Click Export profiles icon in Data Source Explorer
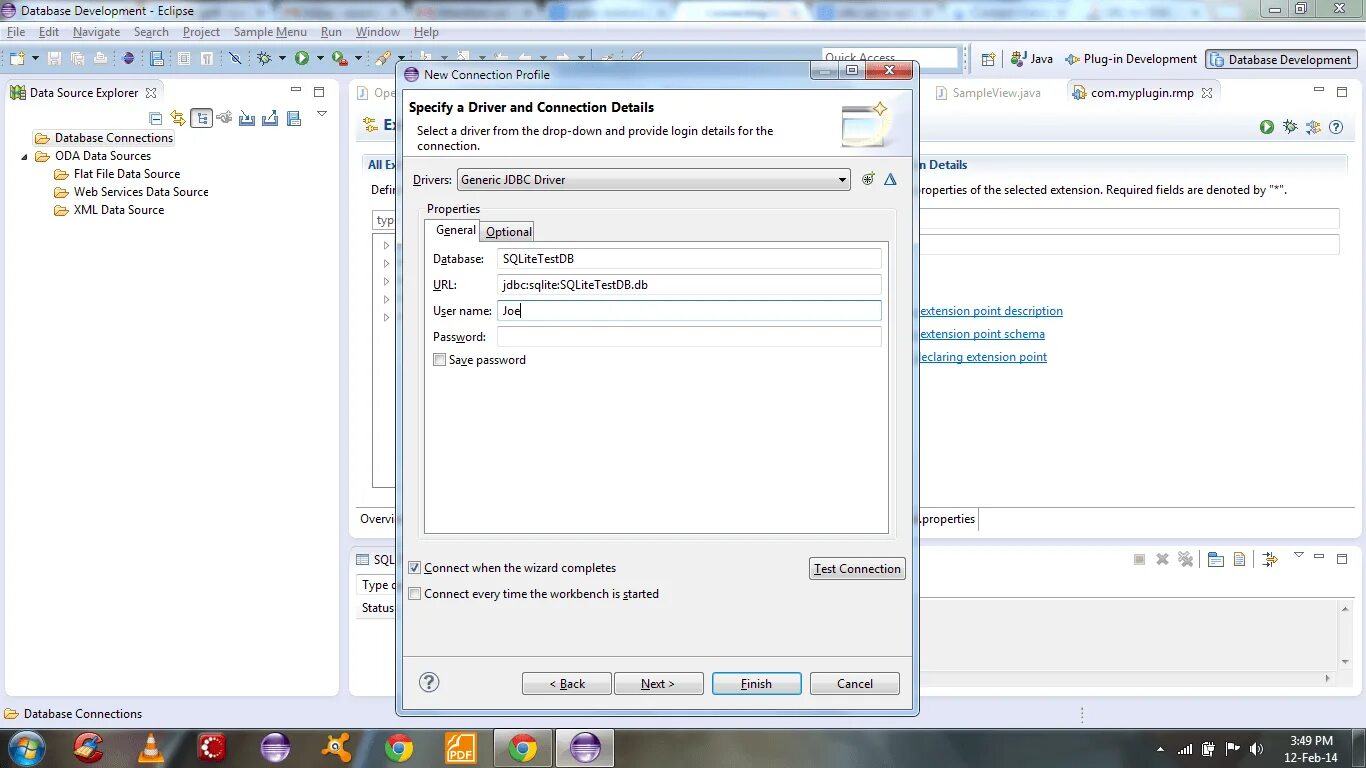 point(270,118)
